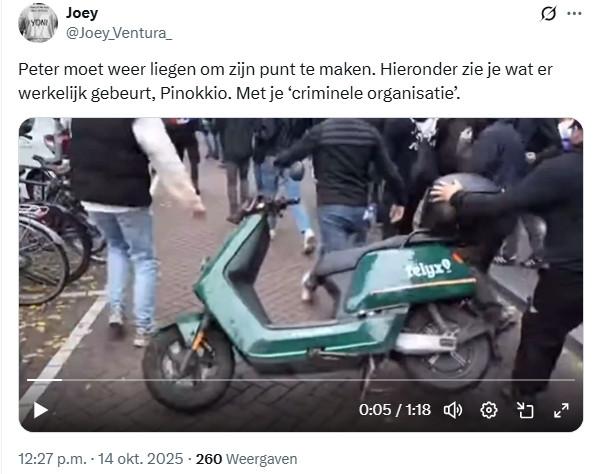The height and width of the screenshot is (474, 599).
Task: Open Joey's profile avatar picture
Action: point(38,23)
